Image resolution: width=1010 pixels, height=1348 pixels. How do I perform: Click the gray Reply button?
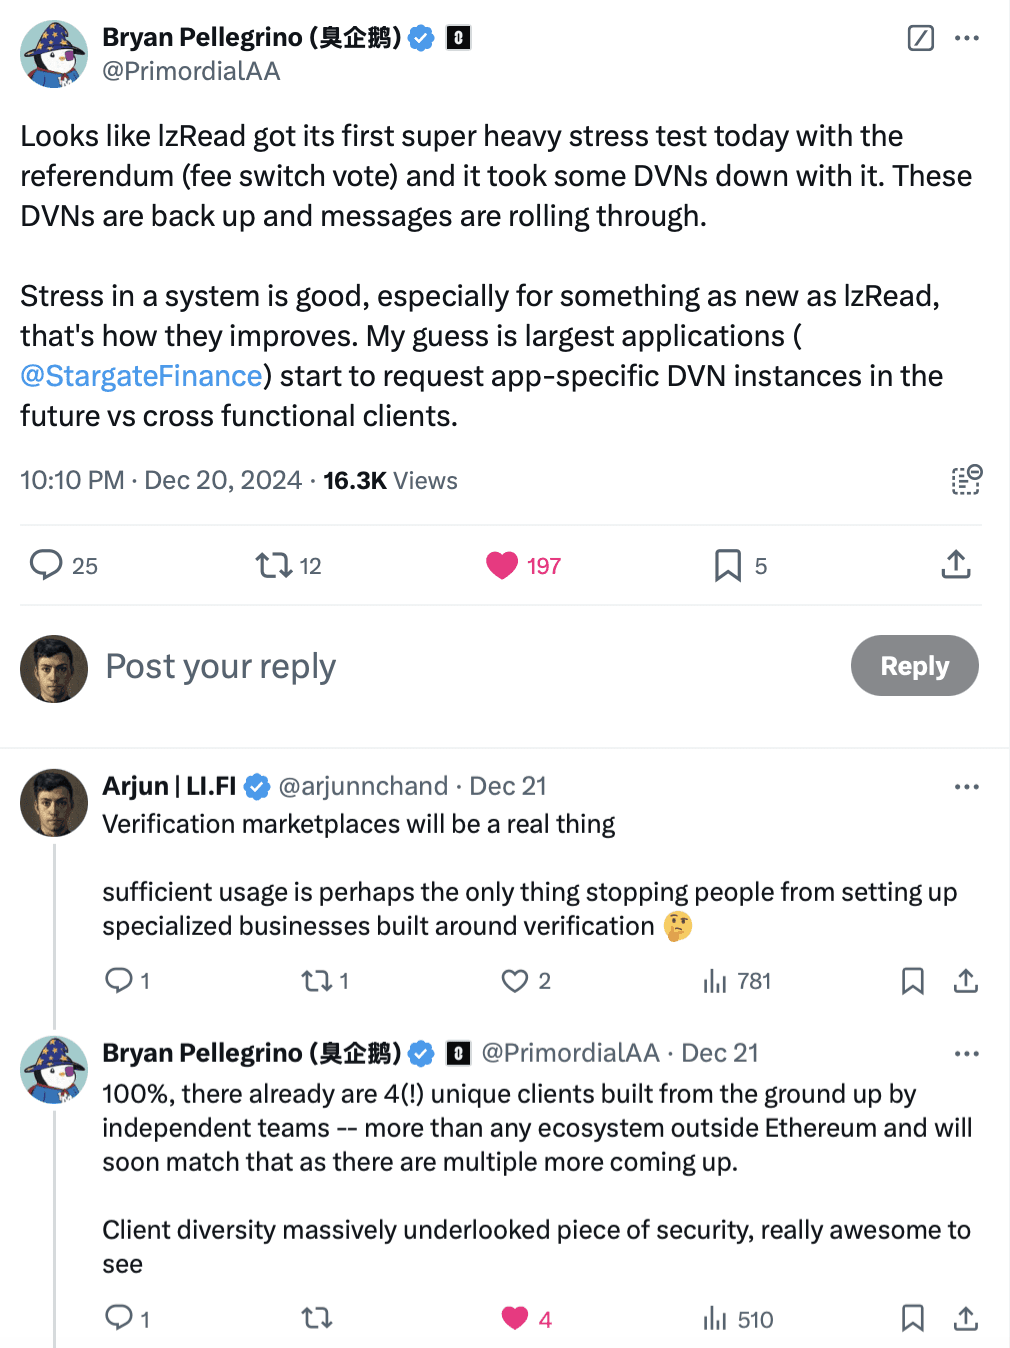tap(914, 666)
